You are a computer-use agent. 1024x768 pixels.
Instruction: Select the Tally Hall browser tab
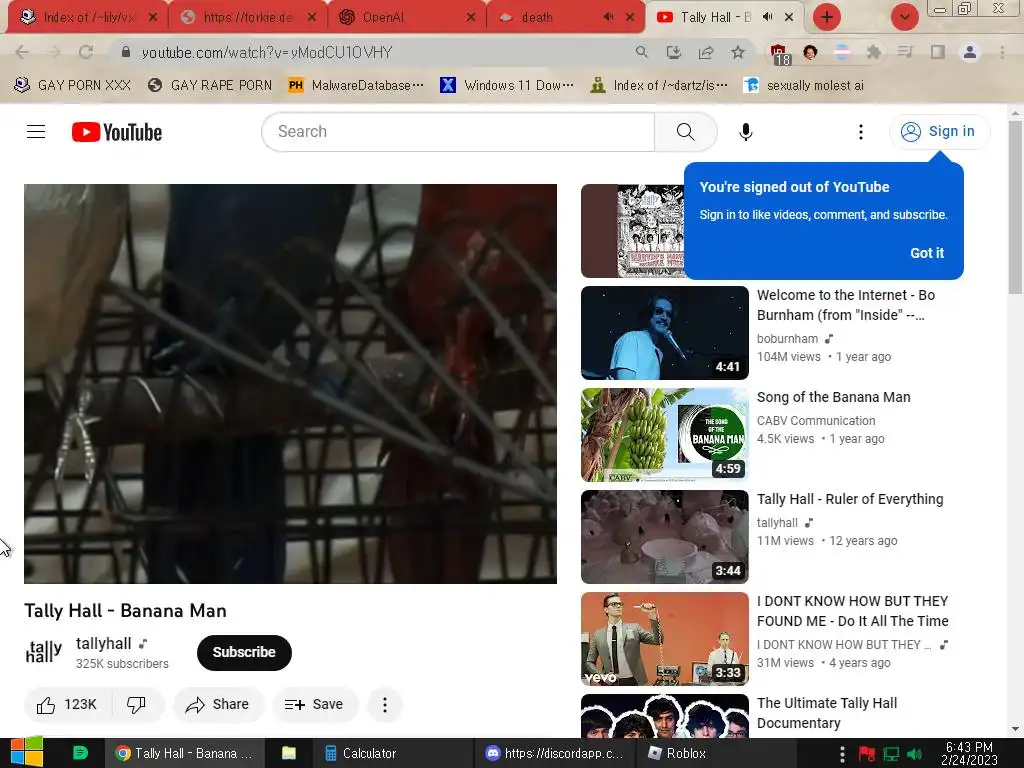point(725,17)
